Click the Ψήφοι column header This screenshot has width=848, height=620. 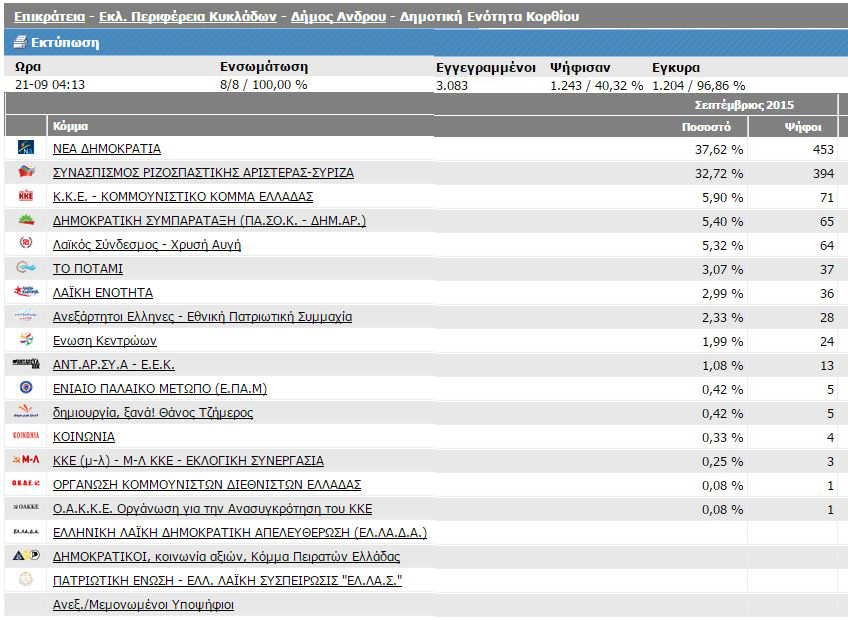pyautogui.click(x=803, y=127)
